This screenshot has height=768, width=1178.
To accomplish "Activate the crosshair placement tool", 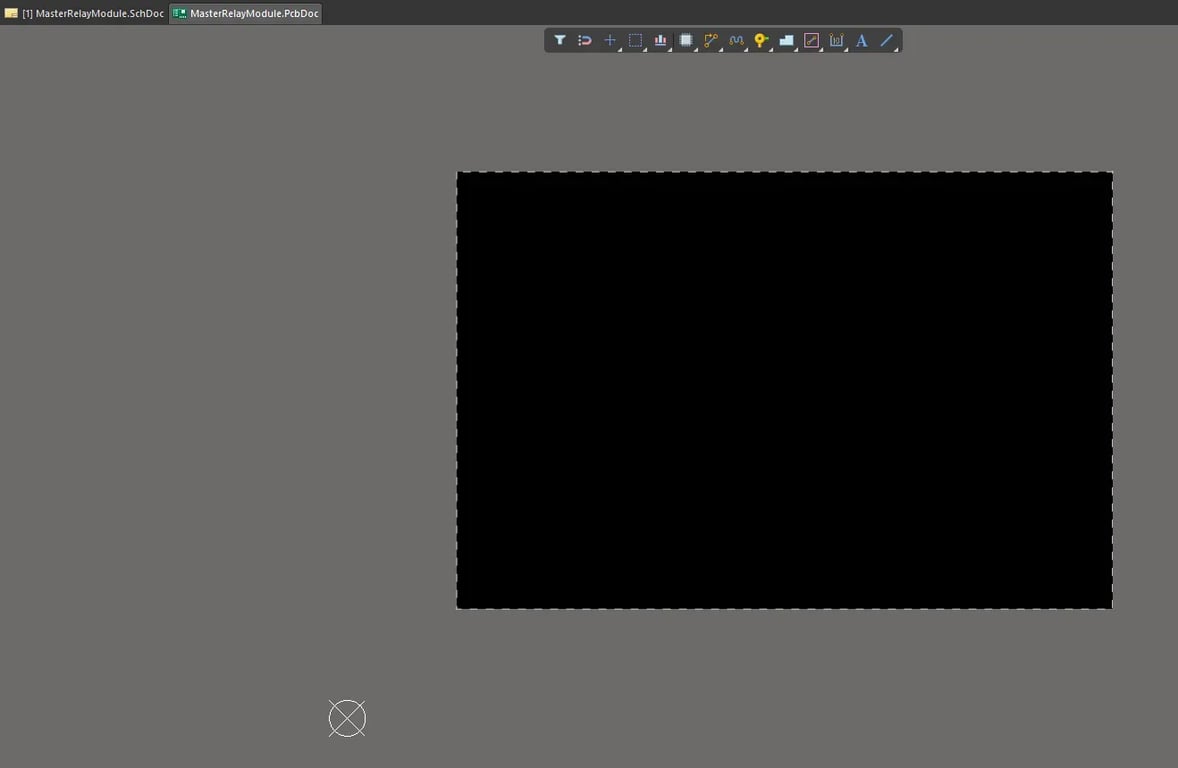I will 610,40.
